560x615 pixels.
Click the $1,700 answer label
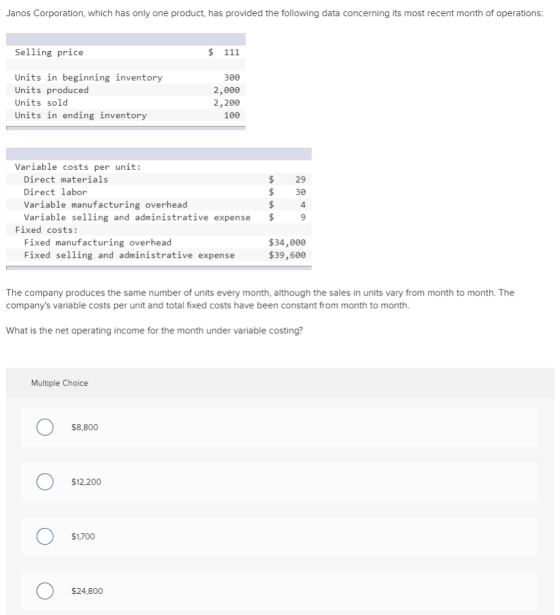tap(83, 536)
